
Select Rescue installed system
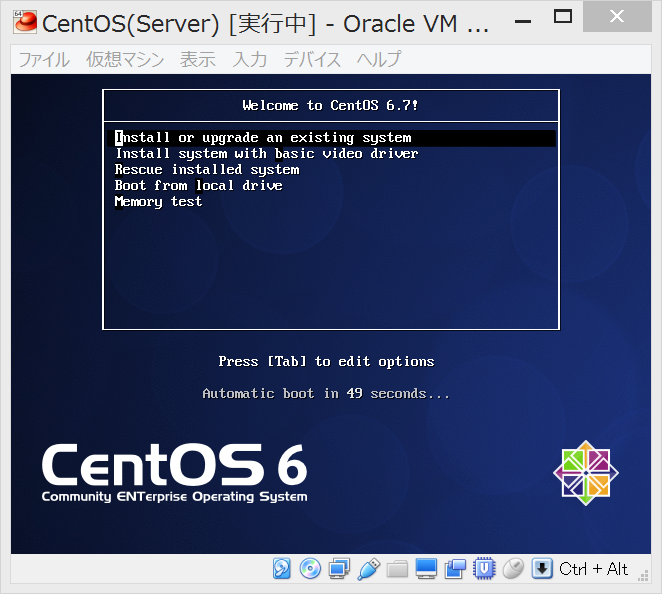coord(207,170)
